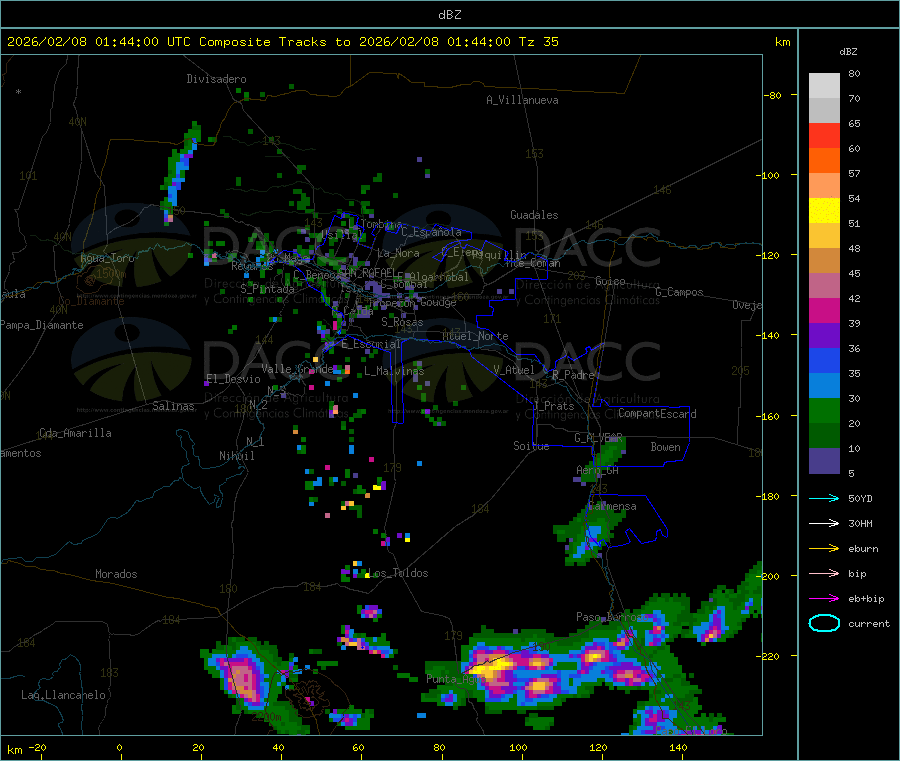Click the Lag.Llancanelo map label
Image resolution: width=900 pixels, height=761 pixels.
pyautogui.click(x=64, y=695)
